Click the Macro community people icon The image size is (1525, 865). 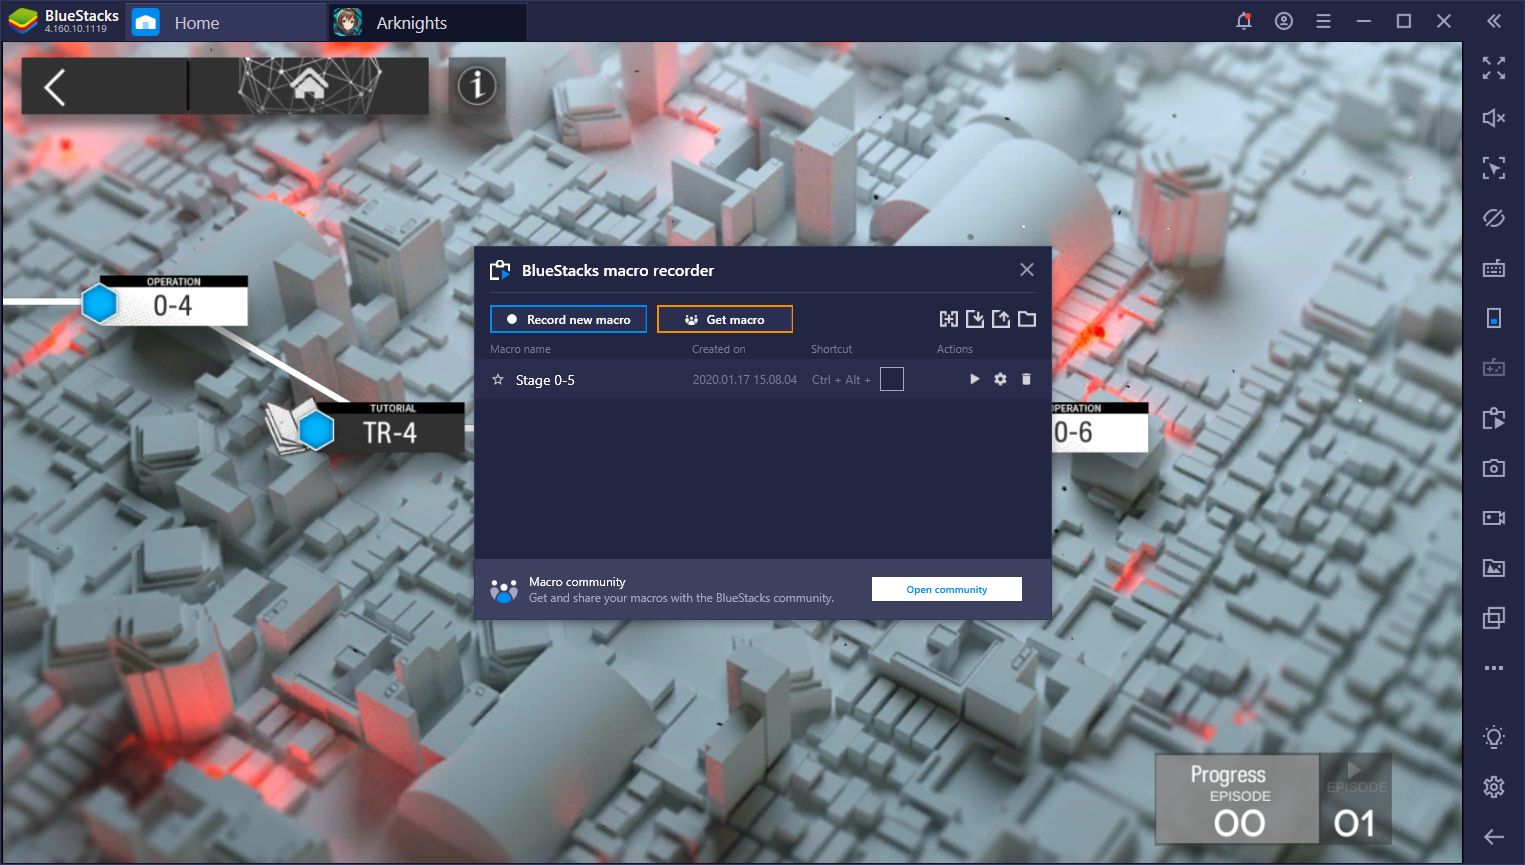coord(503,590)
